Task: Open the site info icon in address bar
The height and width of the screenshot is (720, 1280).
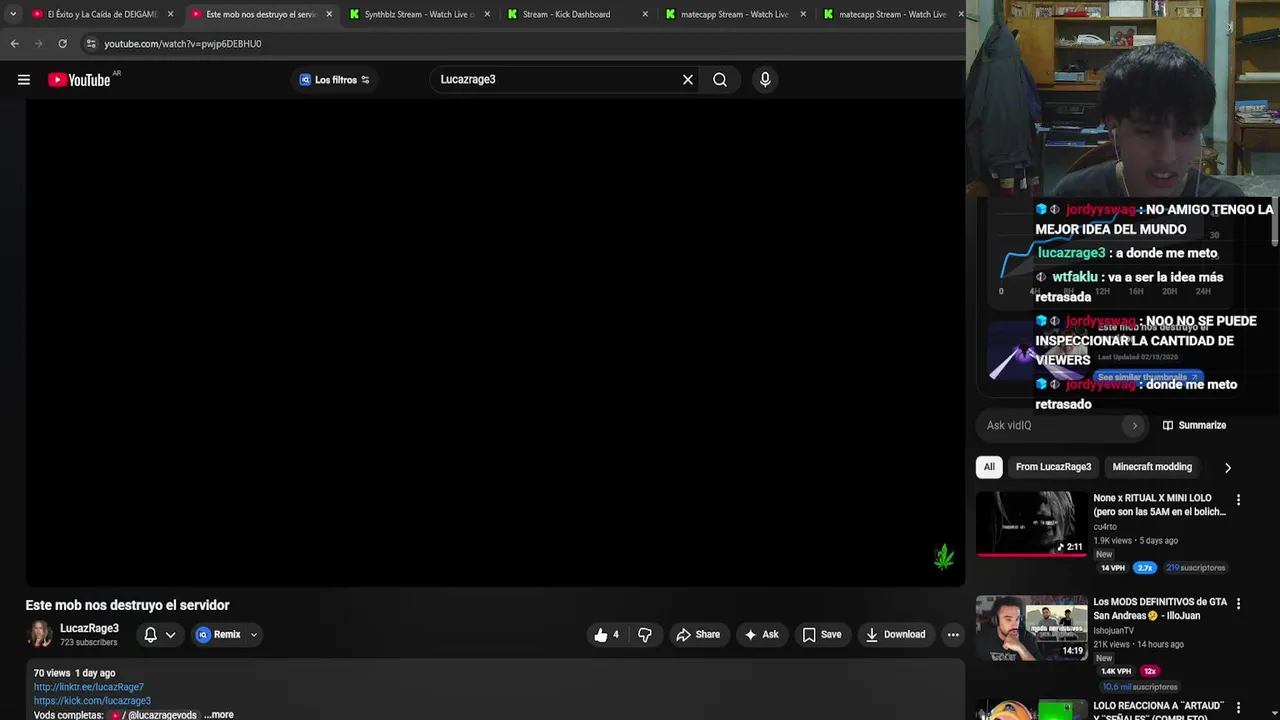Action: pyautogui.click(x=91, y=44)
